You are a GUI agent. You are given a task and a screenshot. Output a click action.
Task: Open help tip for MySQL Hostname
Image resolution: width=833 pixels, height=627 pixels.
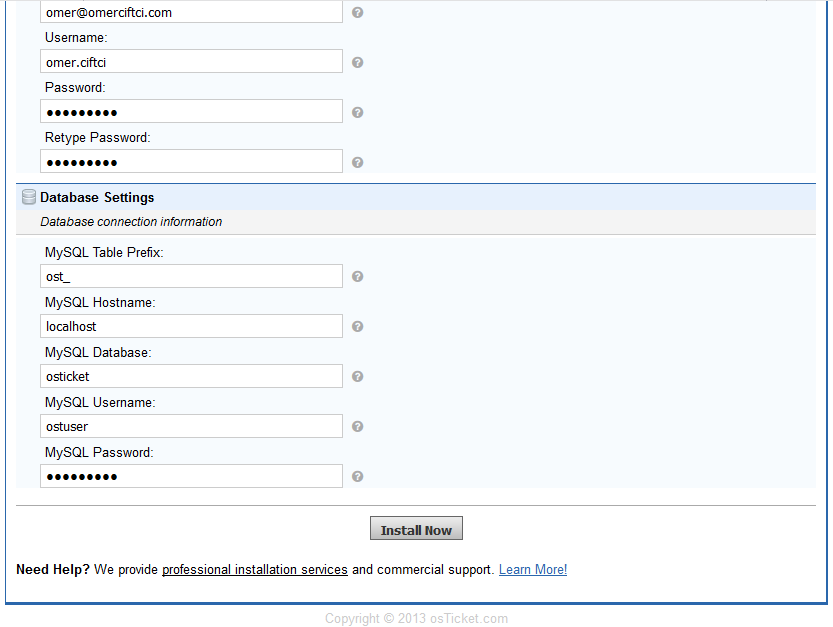[357, 327]
